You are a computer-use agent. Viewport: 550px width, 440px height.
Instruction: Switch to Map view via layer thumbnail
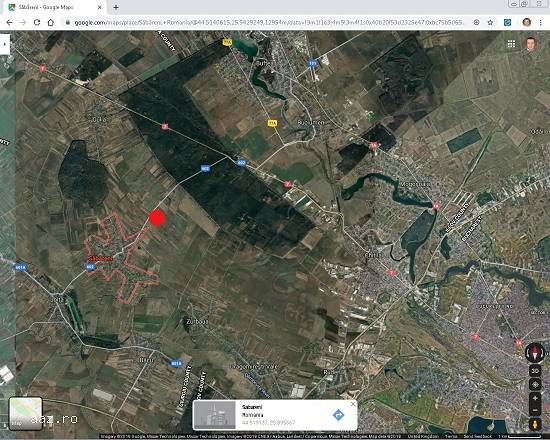point(25,413)
